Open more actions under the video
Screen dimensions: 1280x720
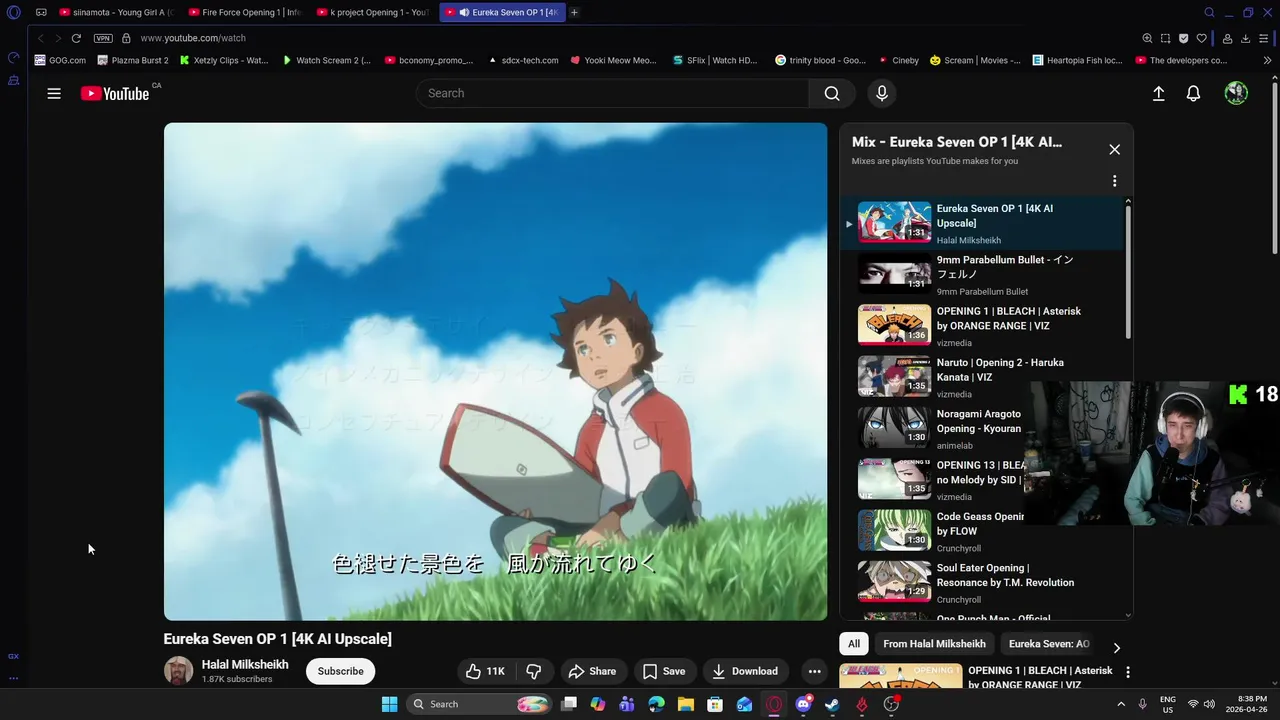click(x=814, y=671)
